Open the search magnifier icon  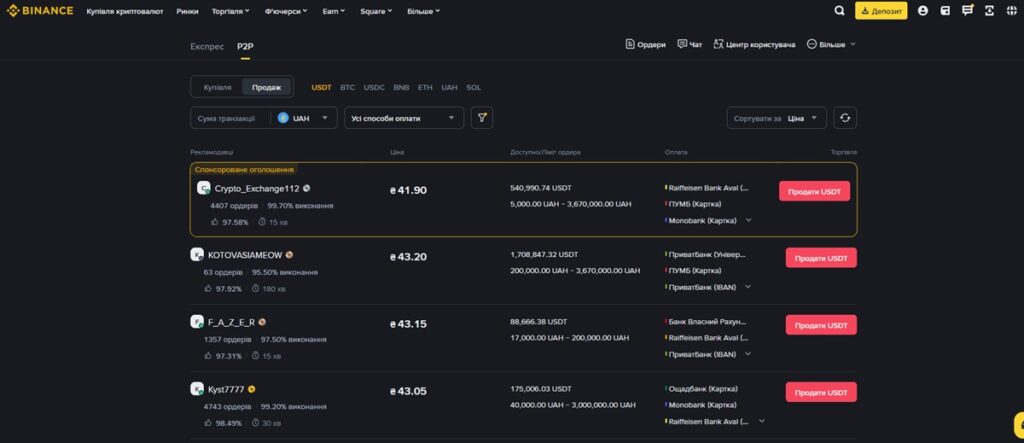pos(840,10)
